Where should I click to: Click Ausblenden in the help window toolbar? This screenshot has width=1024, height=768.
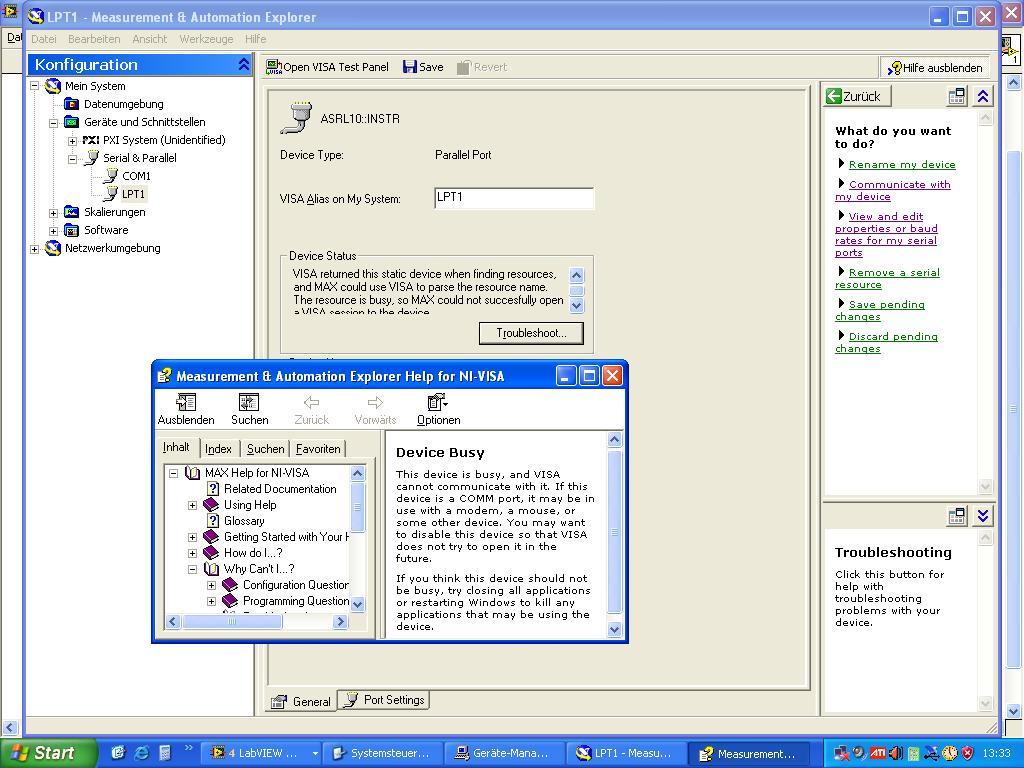point(186,409)
